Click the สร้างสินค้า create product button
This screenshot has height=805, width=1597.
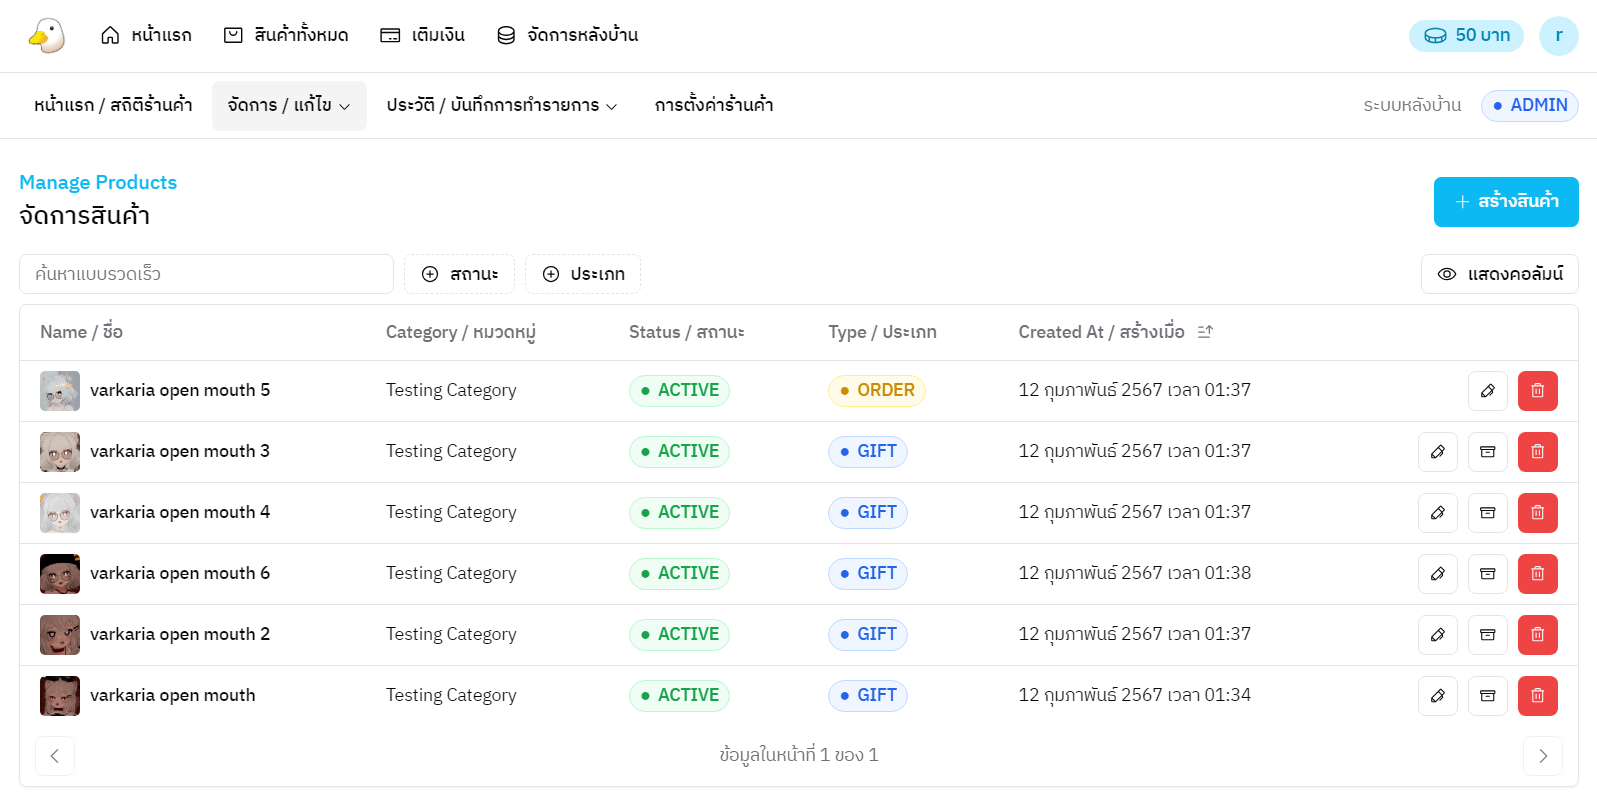point(1505,202)
